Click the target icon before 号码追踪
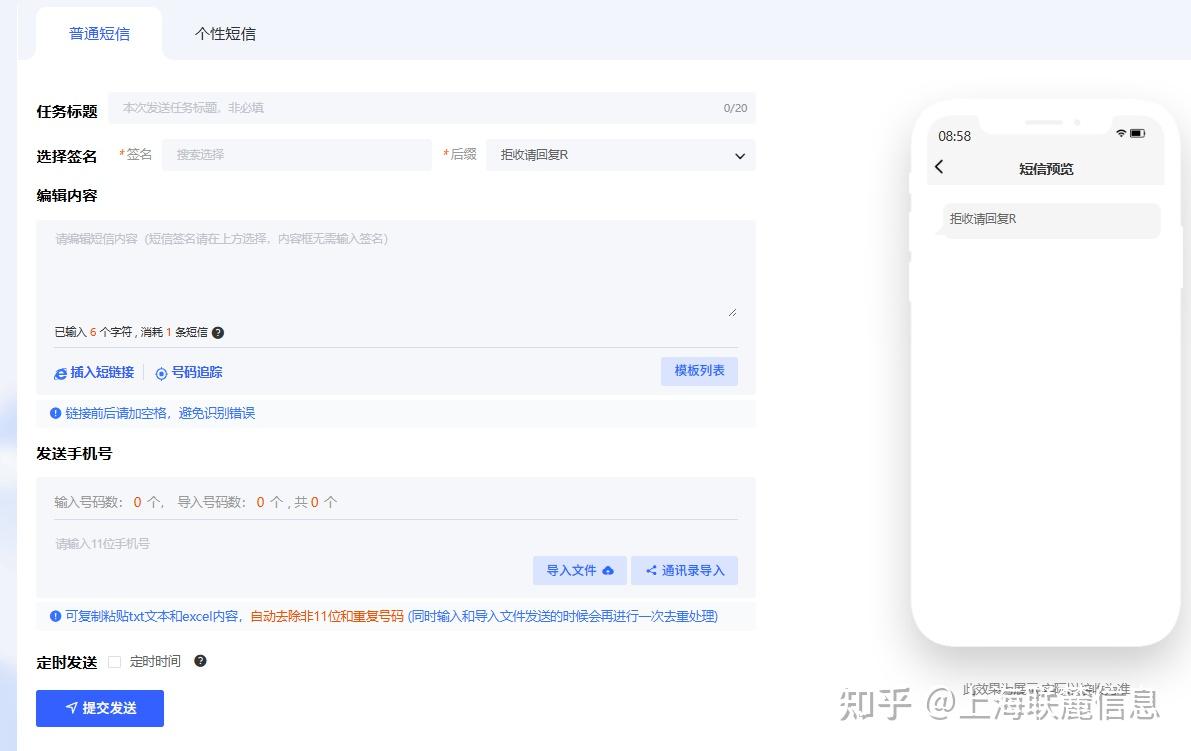 (x=161, y=373)
